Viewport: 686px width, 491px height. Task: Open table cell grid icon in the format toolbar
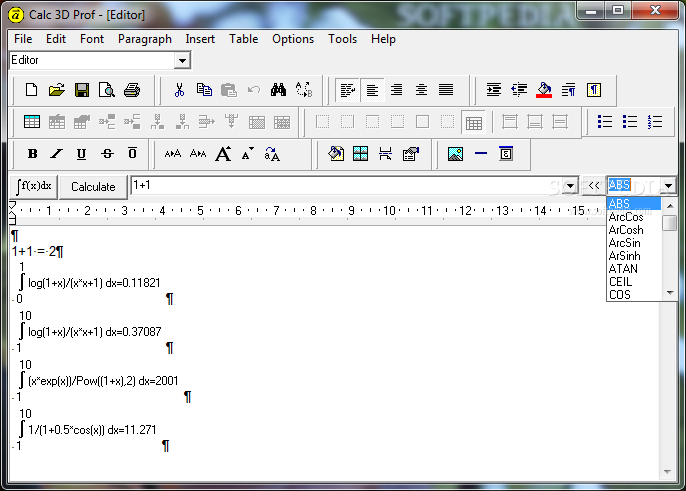pos(360,154)
